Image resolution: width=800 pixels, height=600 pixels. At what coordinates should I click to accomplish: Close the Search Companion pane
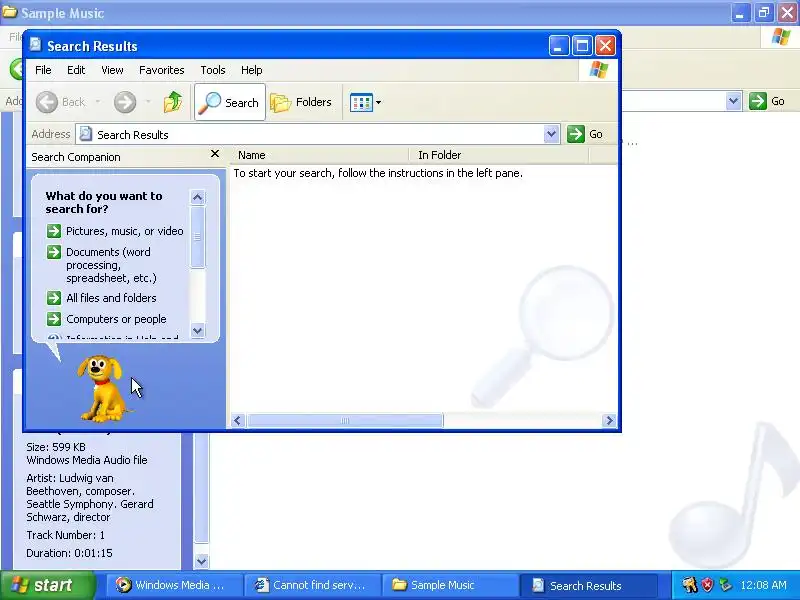point(215,154)
